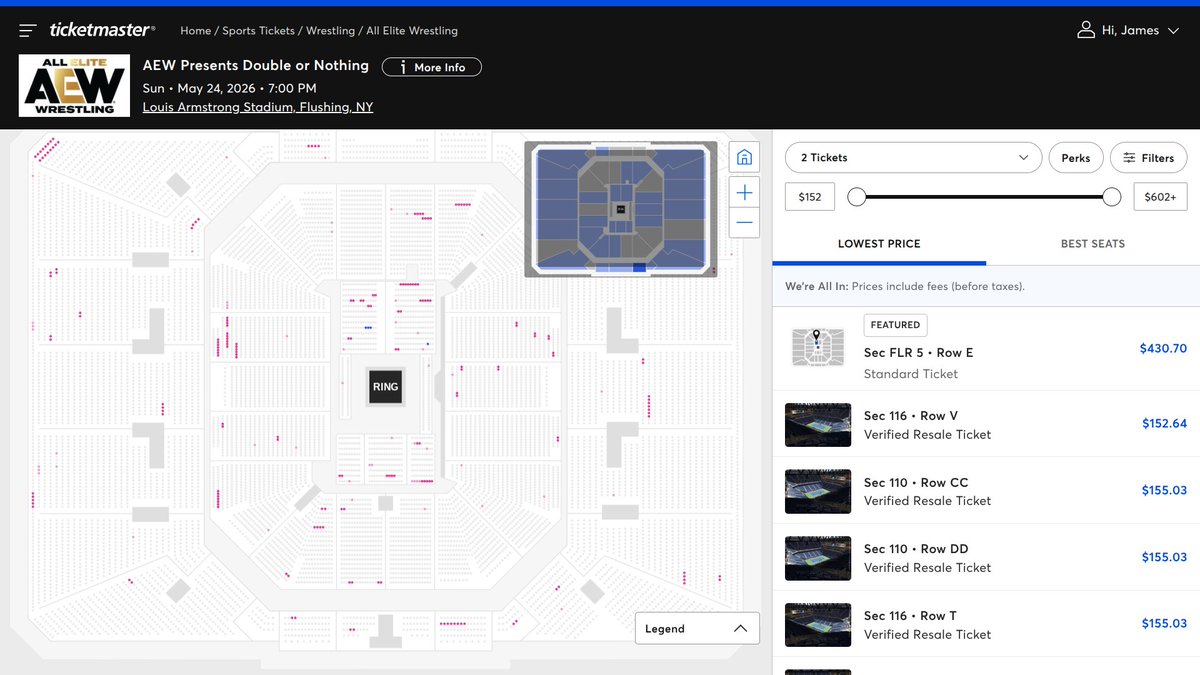Switch to the LOWEST PRICE tab
The height and width of the screenshot is (675, 1200).
[879, 244]
